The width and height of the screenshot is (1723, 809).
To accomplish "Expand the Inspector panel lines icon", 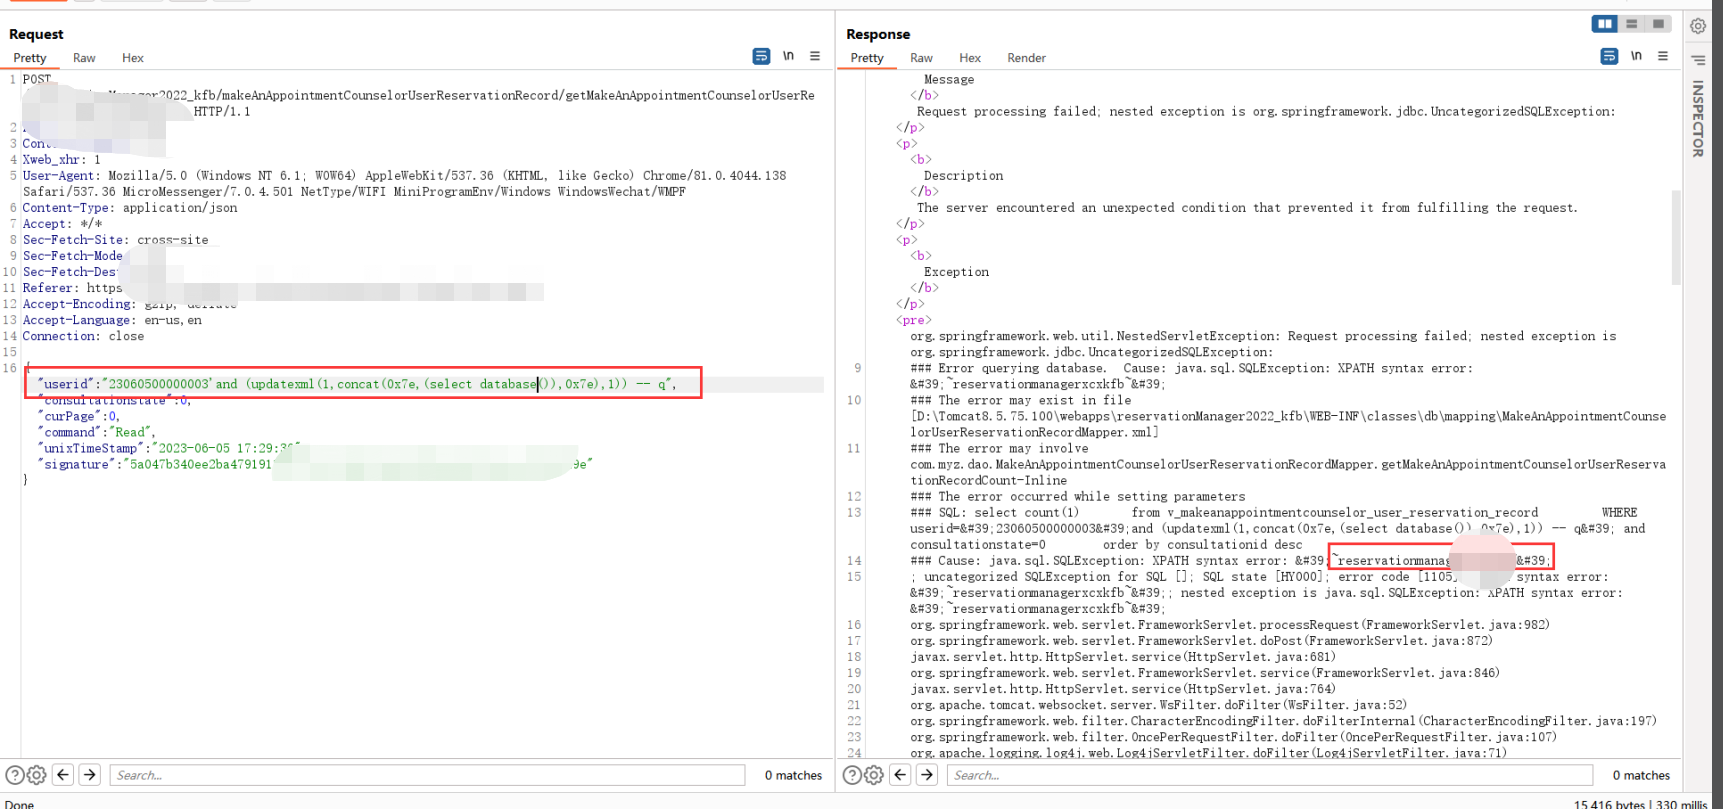I will 1698,60.
